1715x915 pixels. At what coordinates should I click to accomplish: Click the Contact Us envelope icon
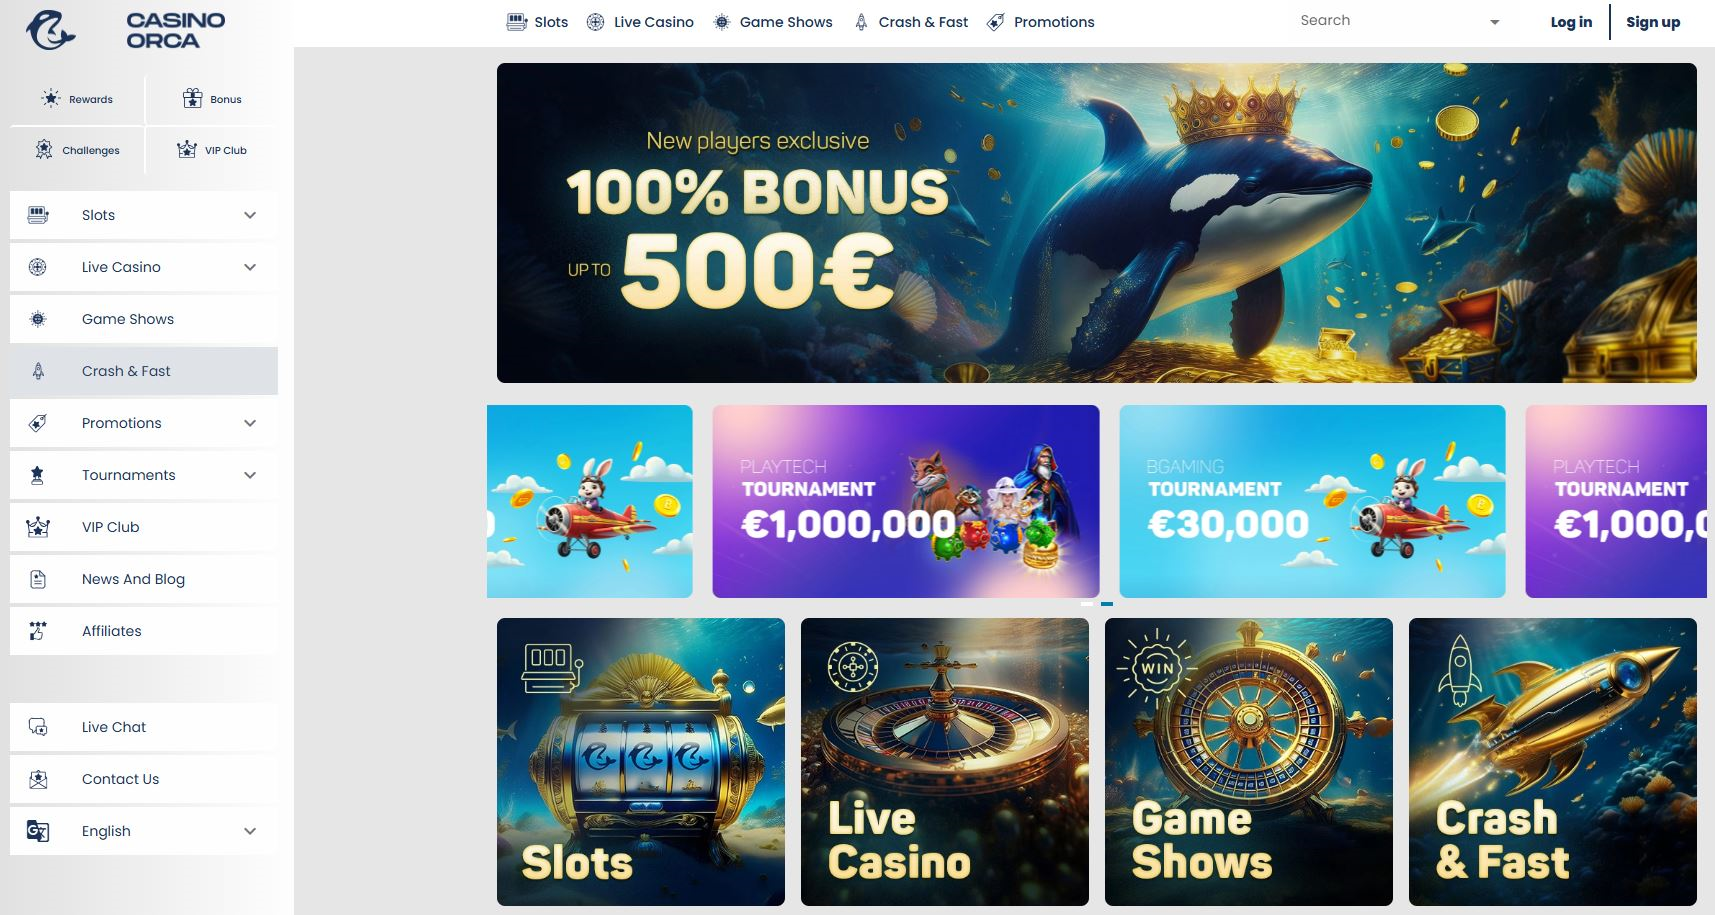[38, 779]
